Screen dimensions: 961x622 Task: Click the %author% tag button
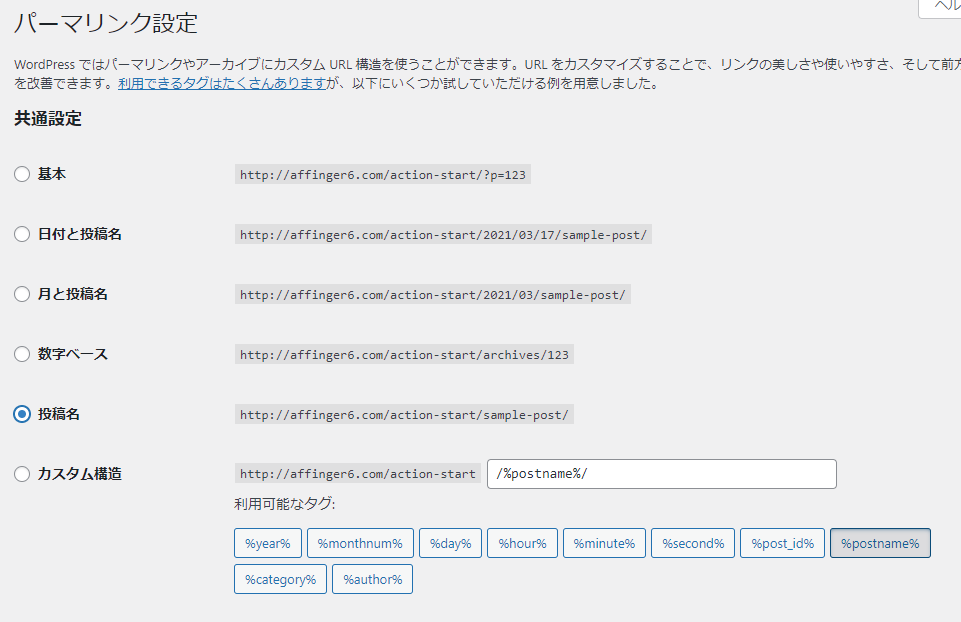point(373,579)
